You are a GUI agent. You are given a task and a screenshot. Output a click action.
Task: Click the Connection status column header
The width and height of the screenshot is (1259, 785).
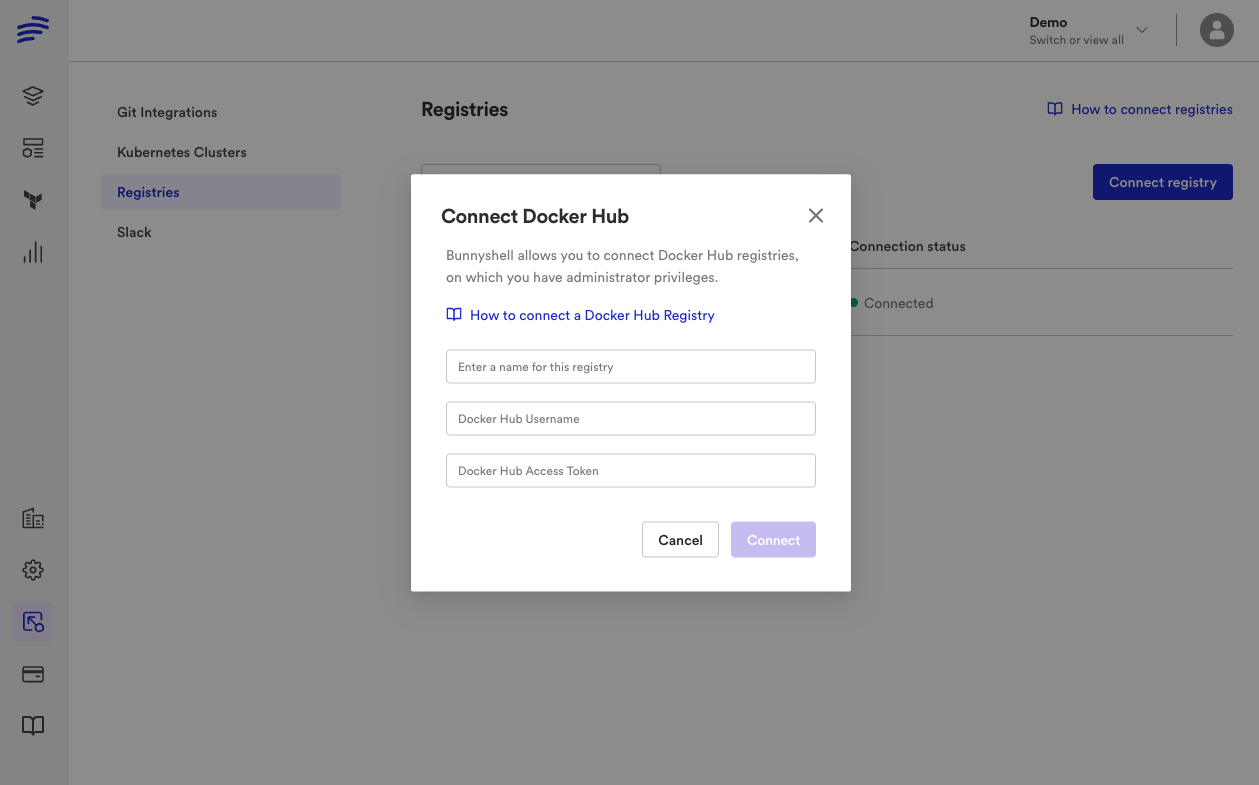(908, 246)
